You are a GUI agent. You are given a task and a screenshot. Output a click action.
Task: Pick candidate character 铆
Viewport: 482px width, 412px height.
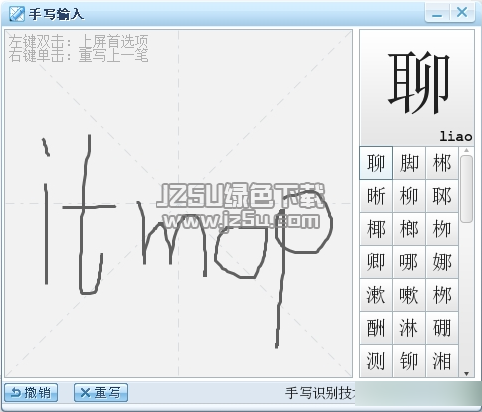click(x=409, y=361)
